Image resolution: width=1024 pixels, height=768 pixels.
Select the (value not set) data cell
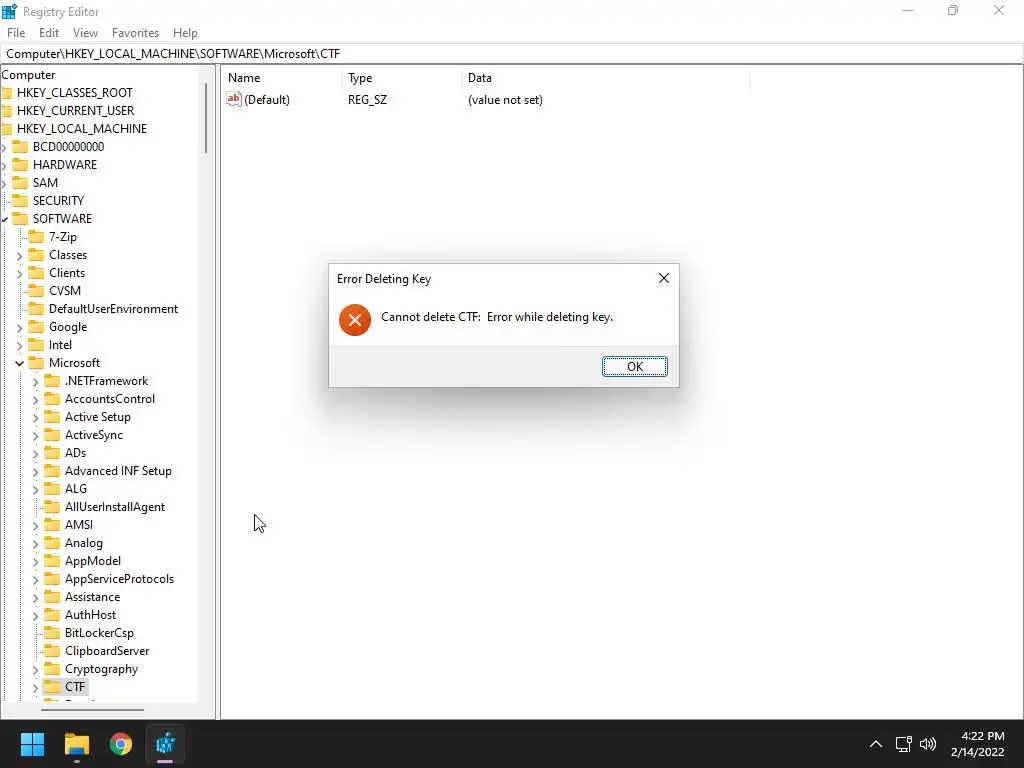point(505,100)
